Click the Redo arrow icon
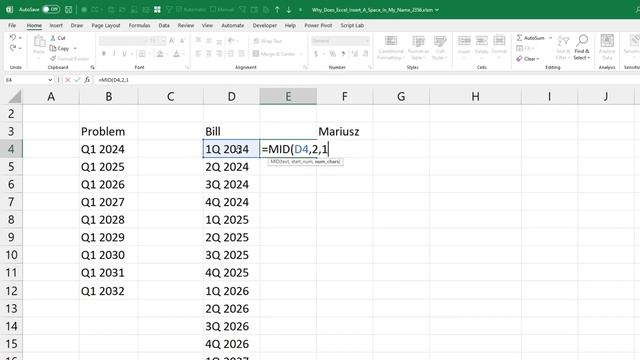 click(x=13, y=48)
